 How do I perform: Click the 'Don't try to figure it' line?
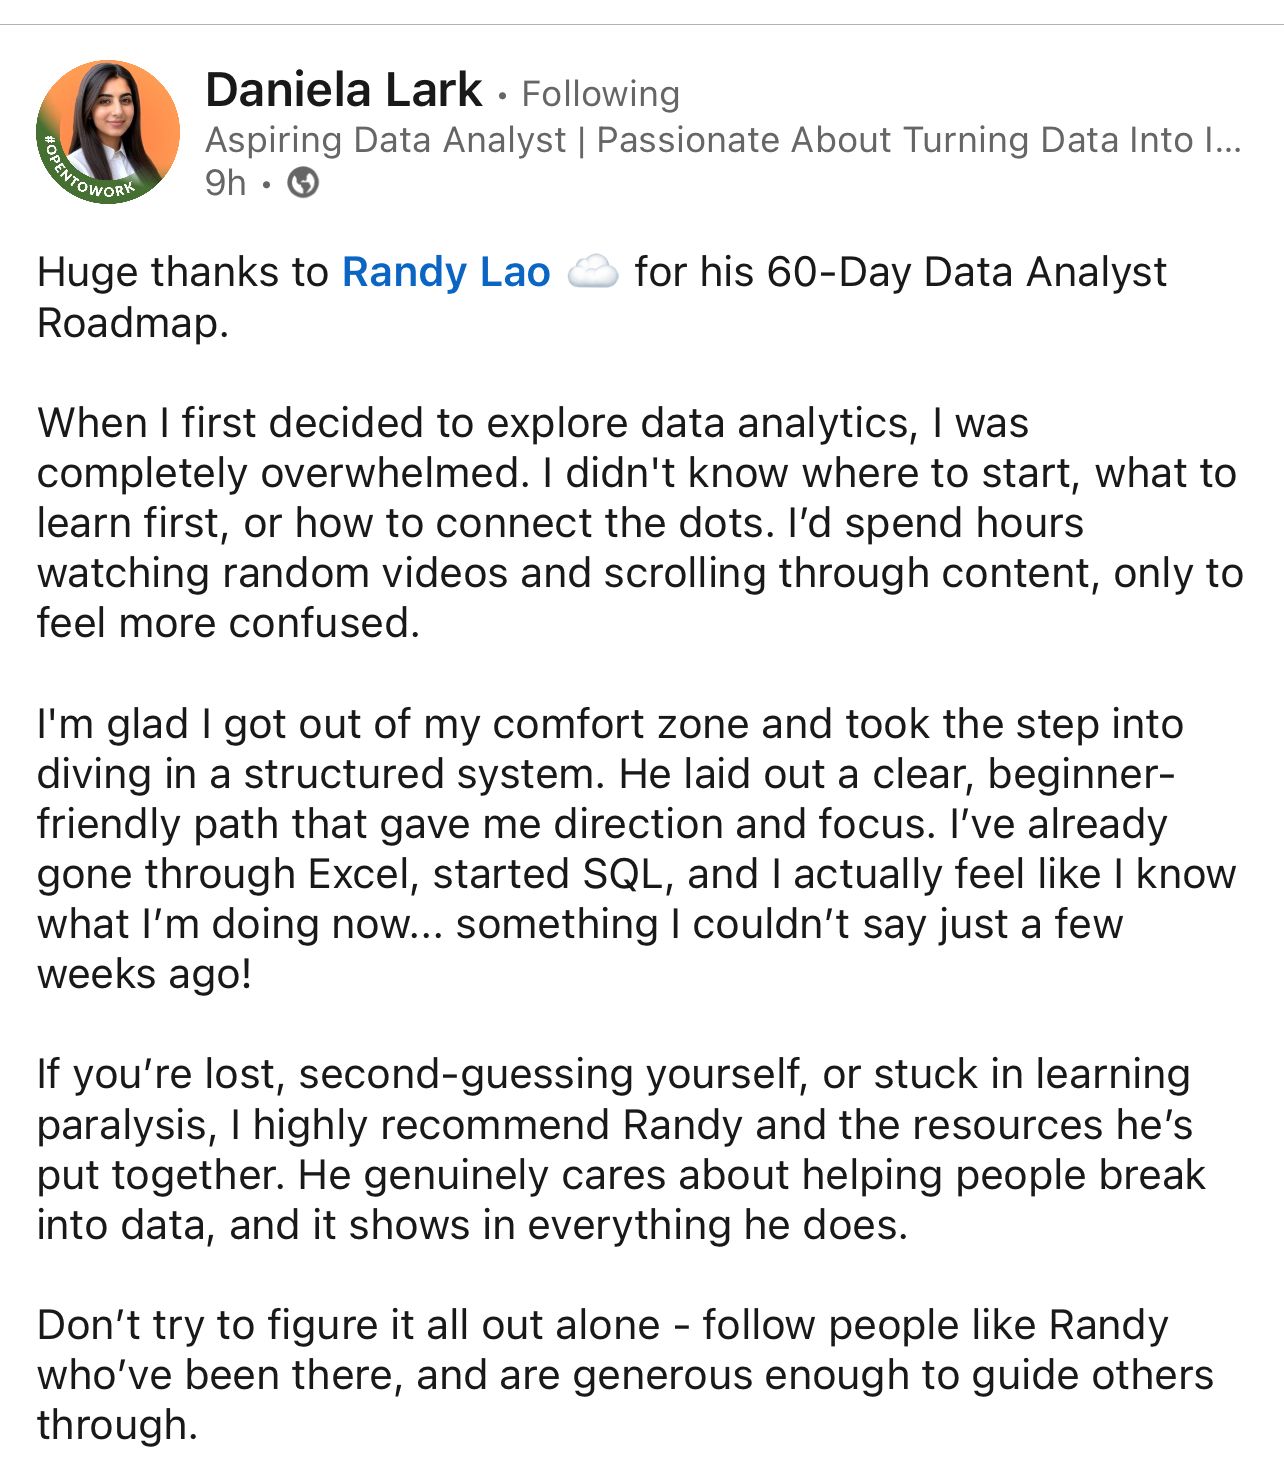[349, 1325]
